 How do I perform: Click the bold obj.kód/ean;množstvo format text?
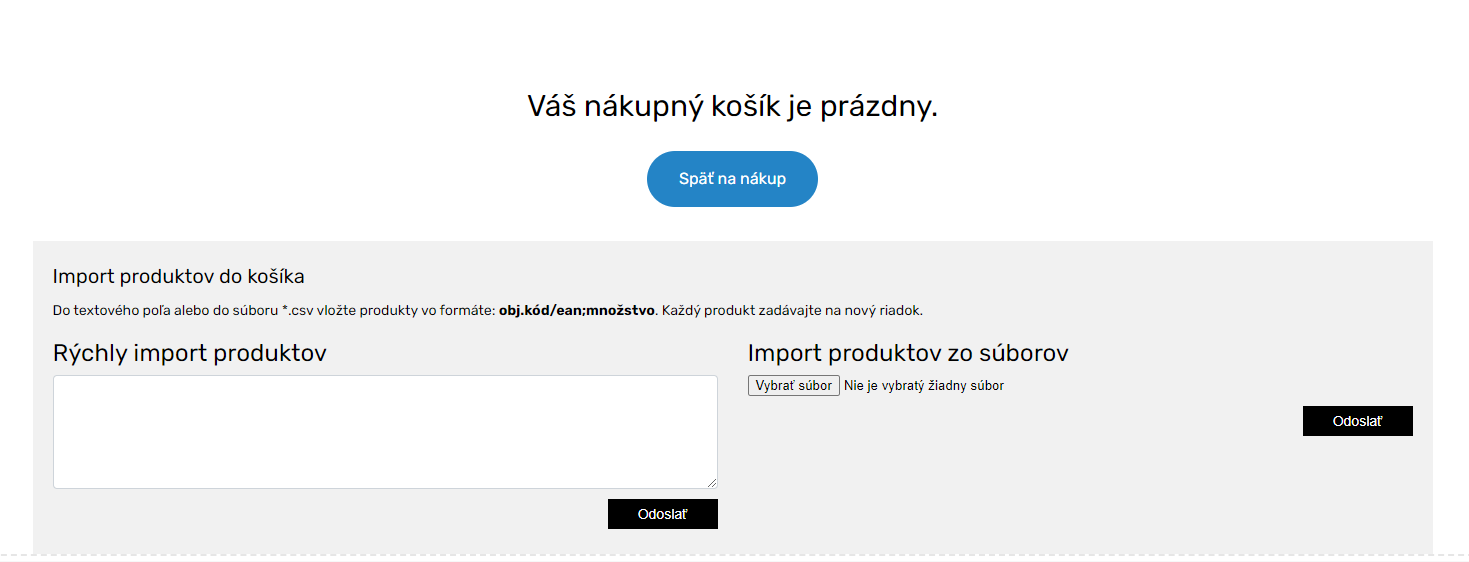(x=576, y=310)
